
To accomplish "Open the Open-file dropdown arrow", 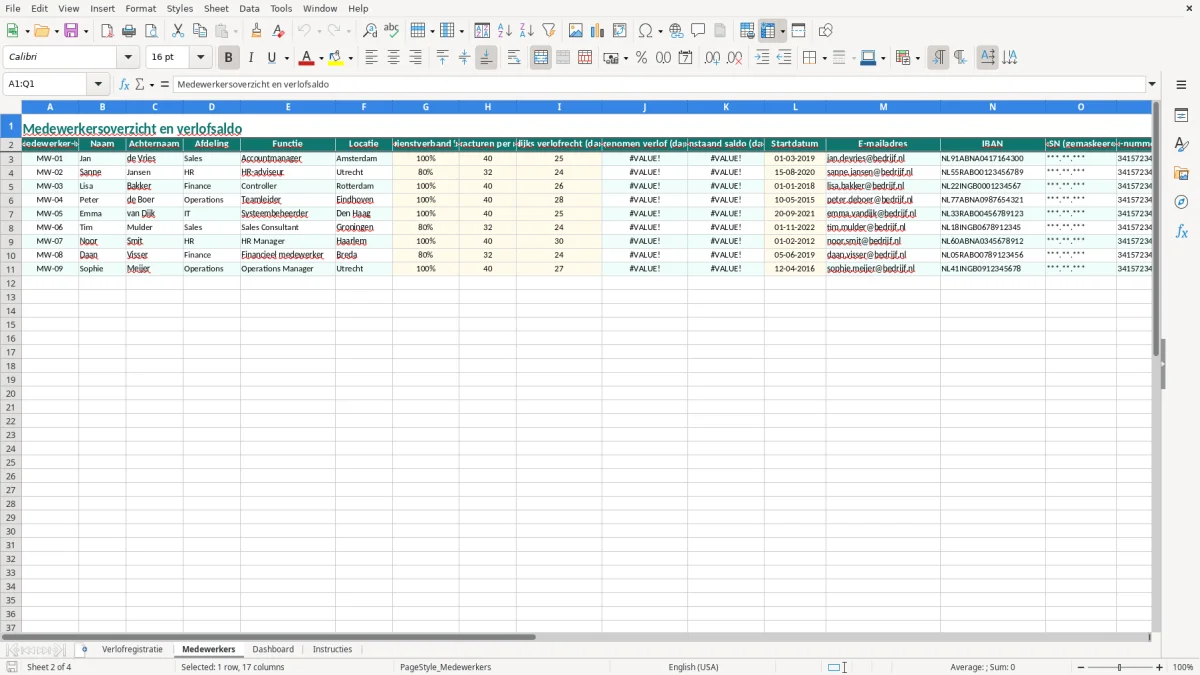I will coord(55,31).
